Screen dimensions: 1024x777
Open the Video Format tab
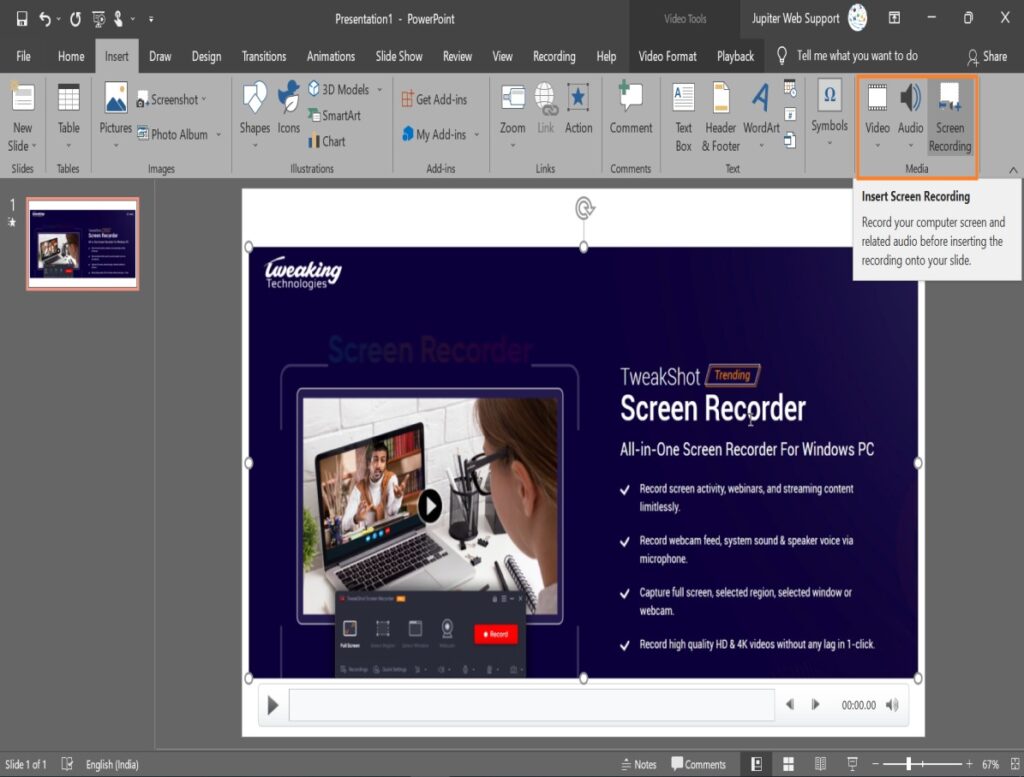tap(667, 56)
